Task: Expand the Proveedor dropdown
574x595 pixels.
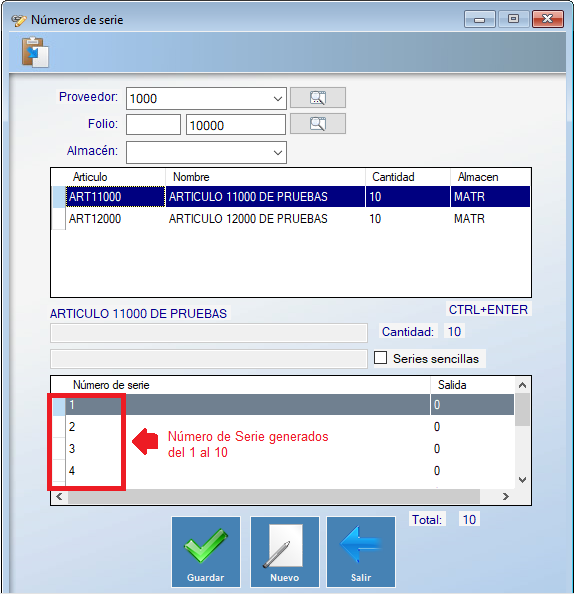Action: [278, 99]
